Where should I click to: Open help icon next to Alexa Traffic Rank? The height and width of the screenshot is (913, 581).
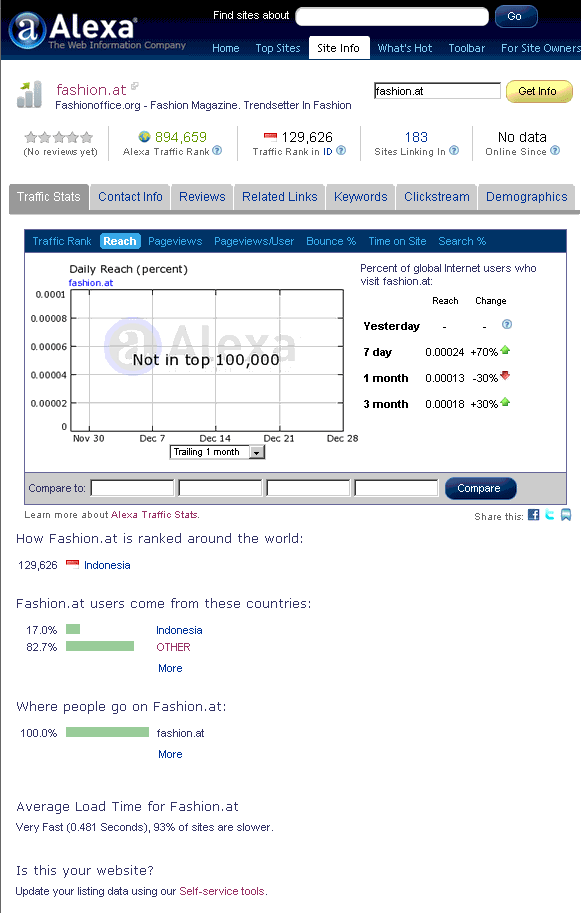[x=217, y=150]
